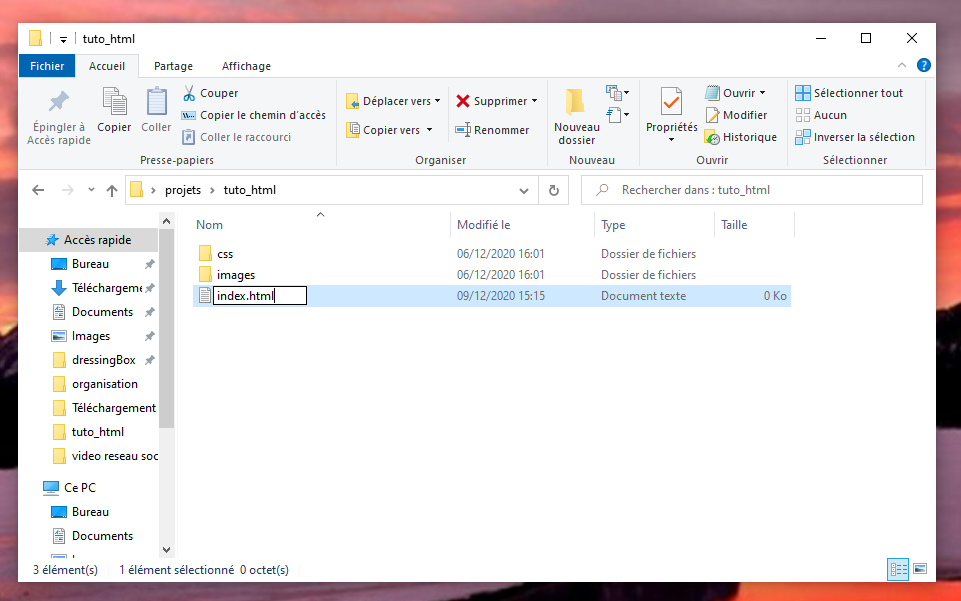Screen dimensions: 961x601
Task: Select Accès rapide in the navigation pane
Action: (x=89, y=240)
